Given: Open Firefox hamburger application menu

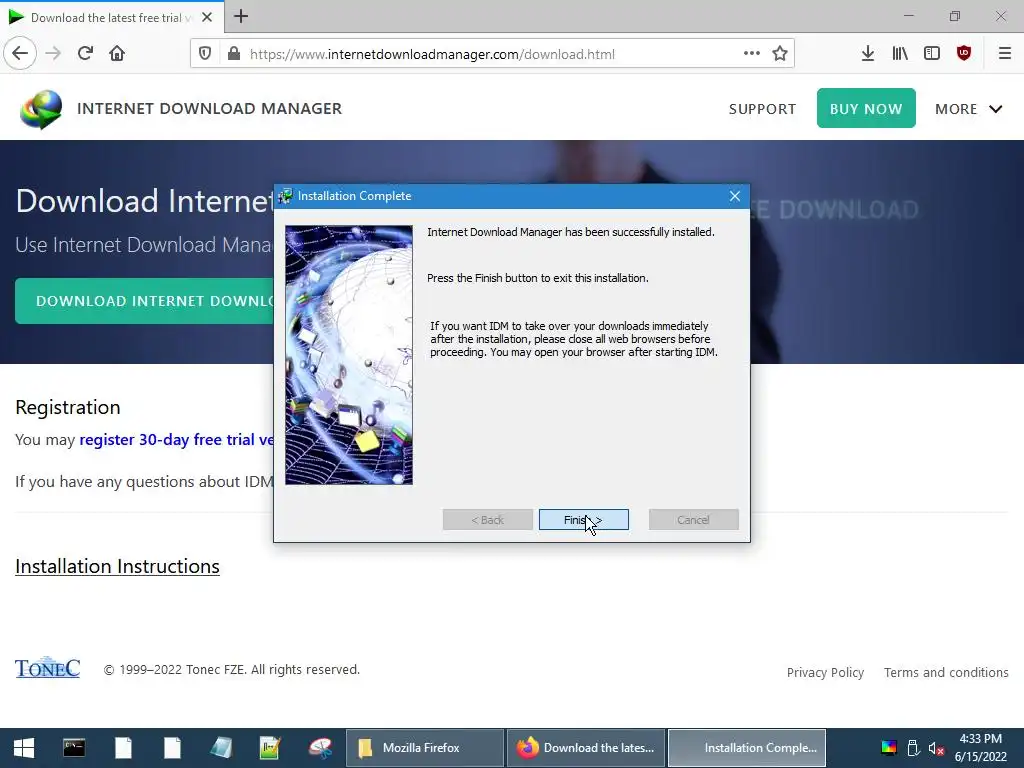Looking at the screenshot, I should click(1005, 54).
